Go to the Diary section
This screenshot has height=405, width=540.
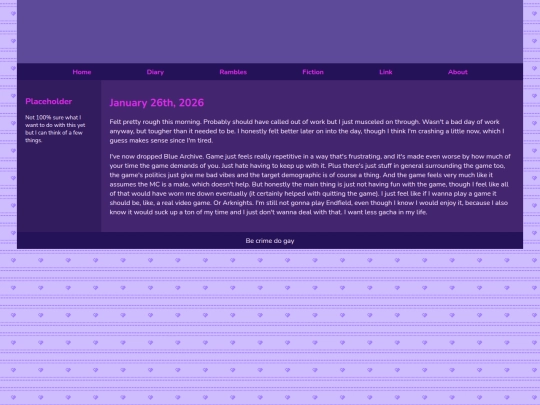tap(155, 72)
